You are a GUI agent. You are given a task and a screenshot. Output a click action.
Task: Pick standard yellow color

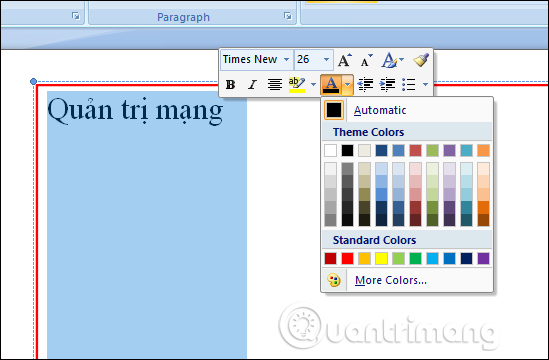pyautogui.click(x=381, y=258)
